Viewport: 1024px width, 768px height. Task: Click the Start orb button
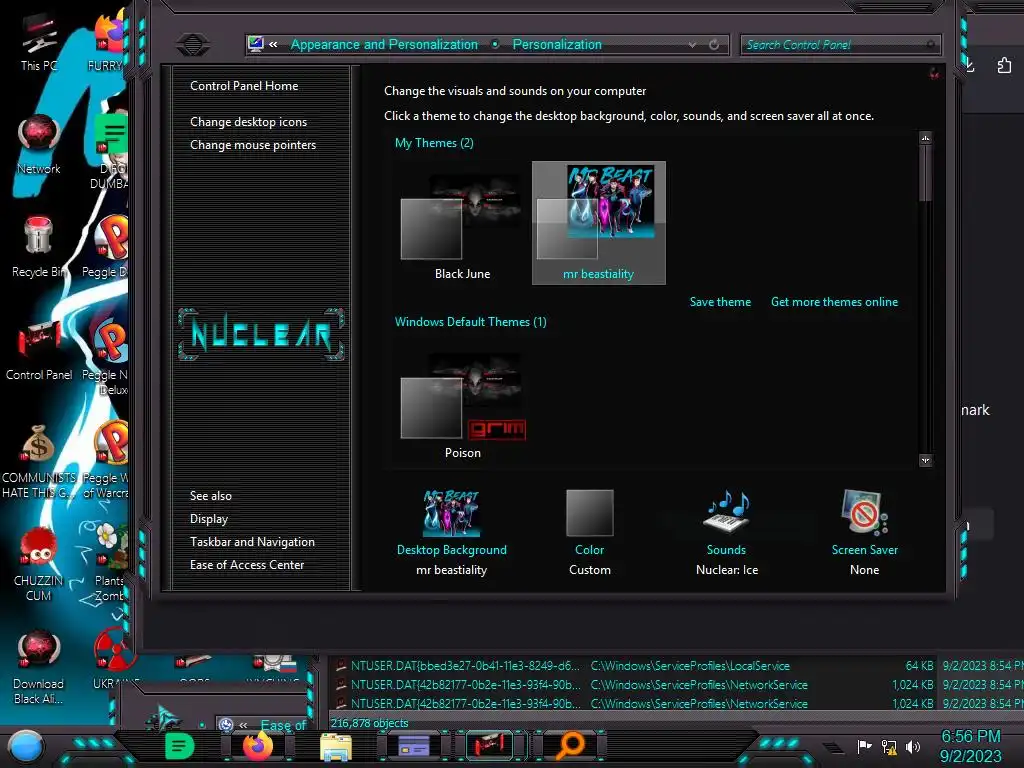(26, 746)
